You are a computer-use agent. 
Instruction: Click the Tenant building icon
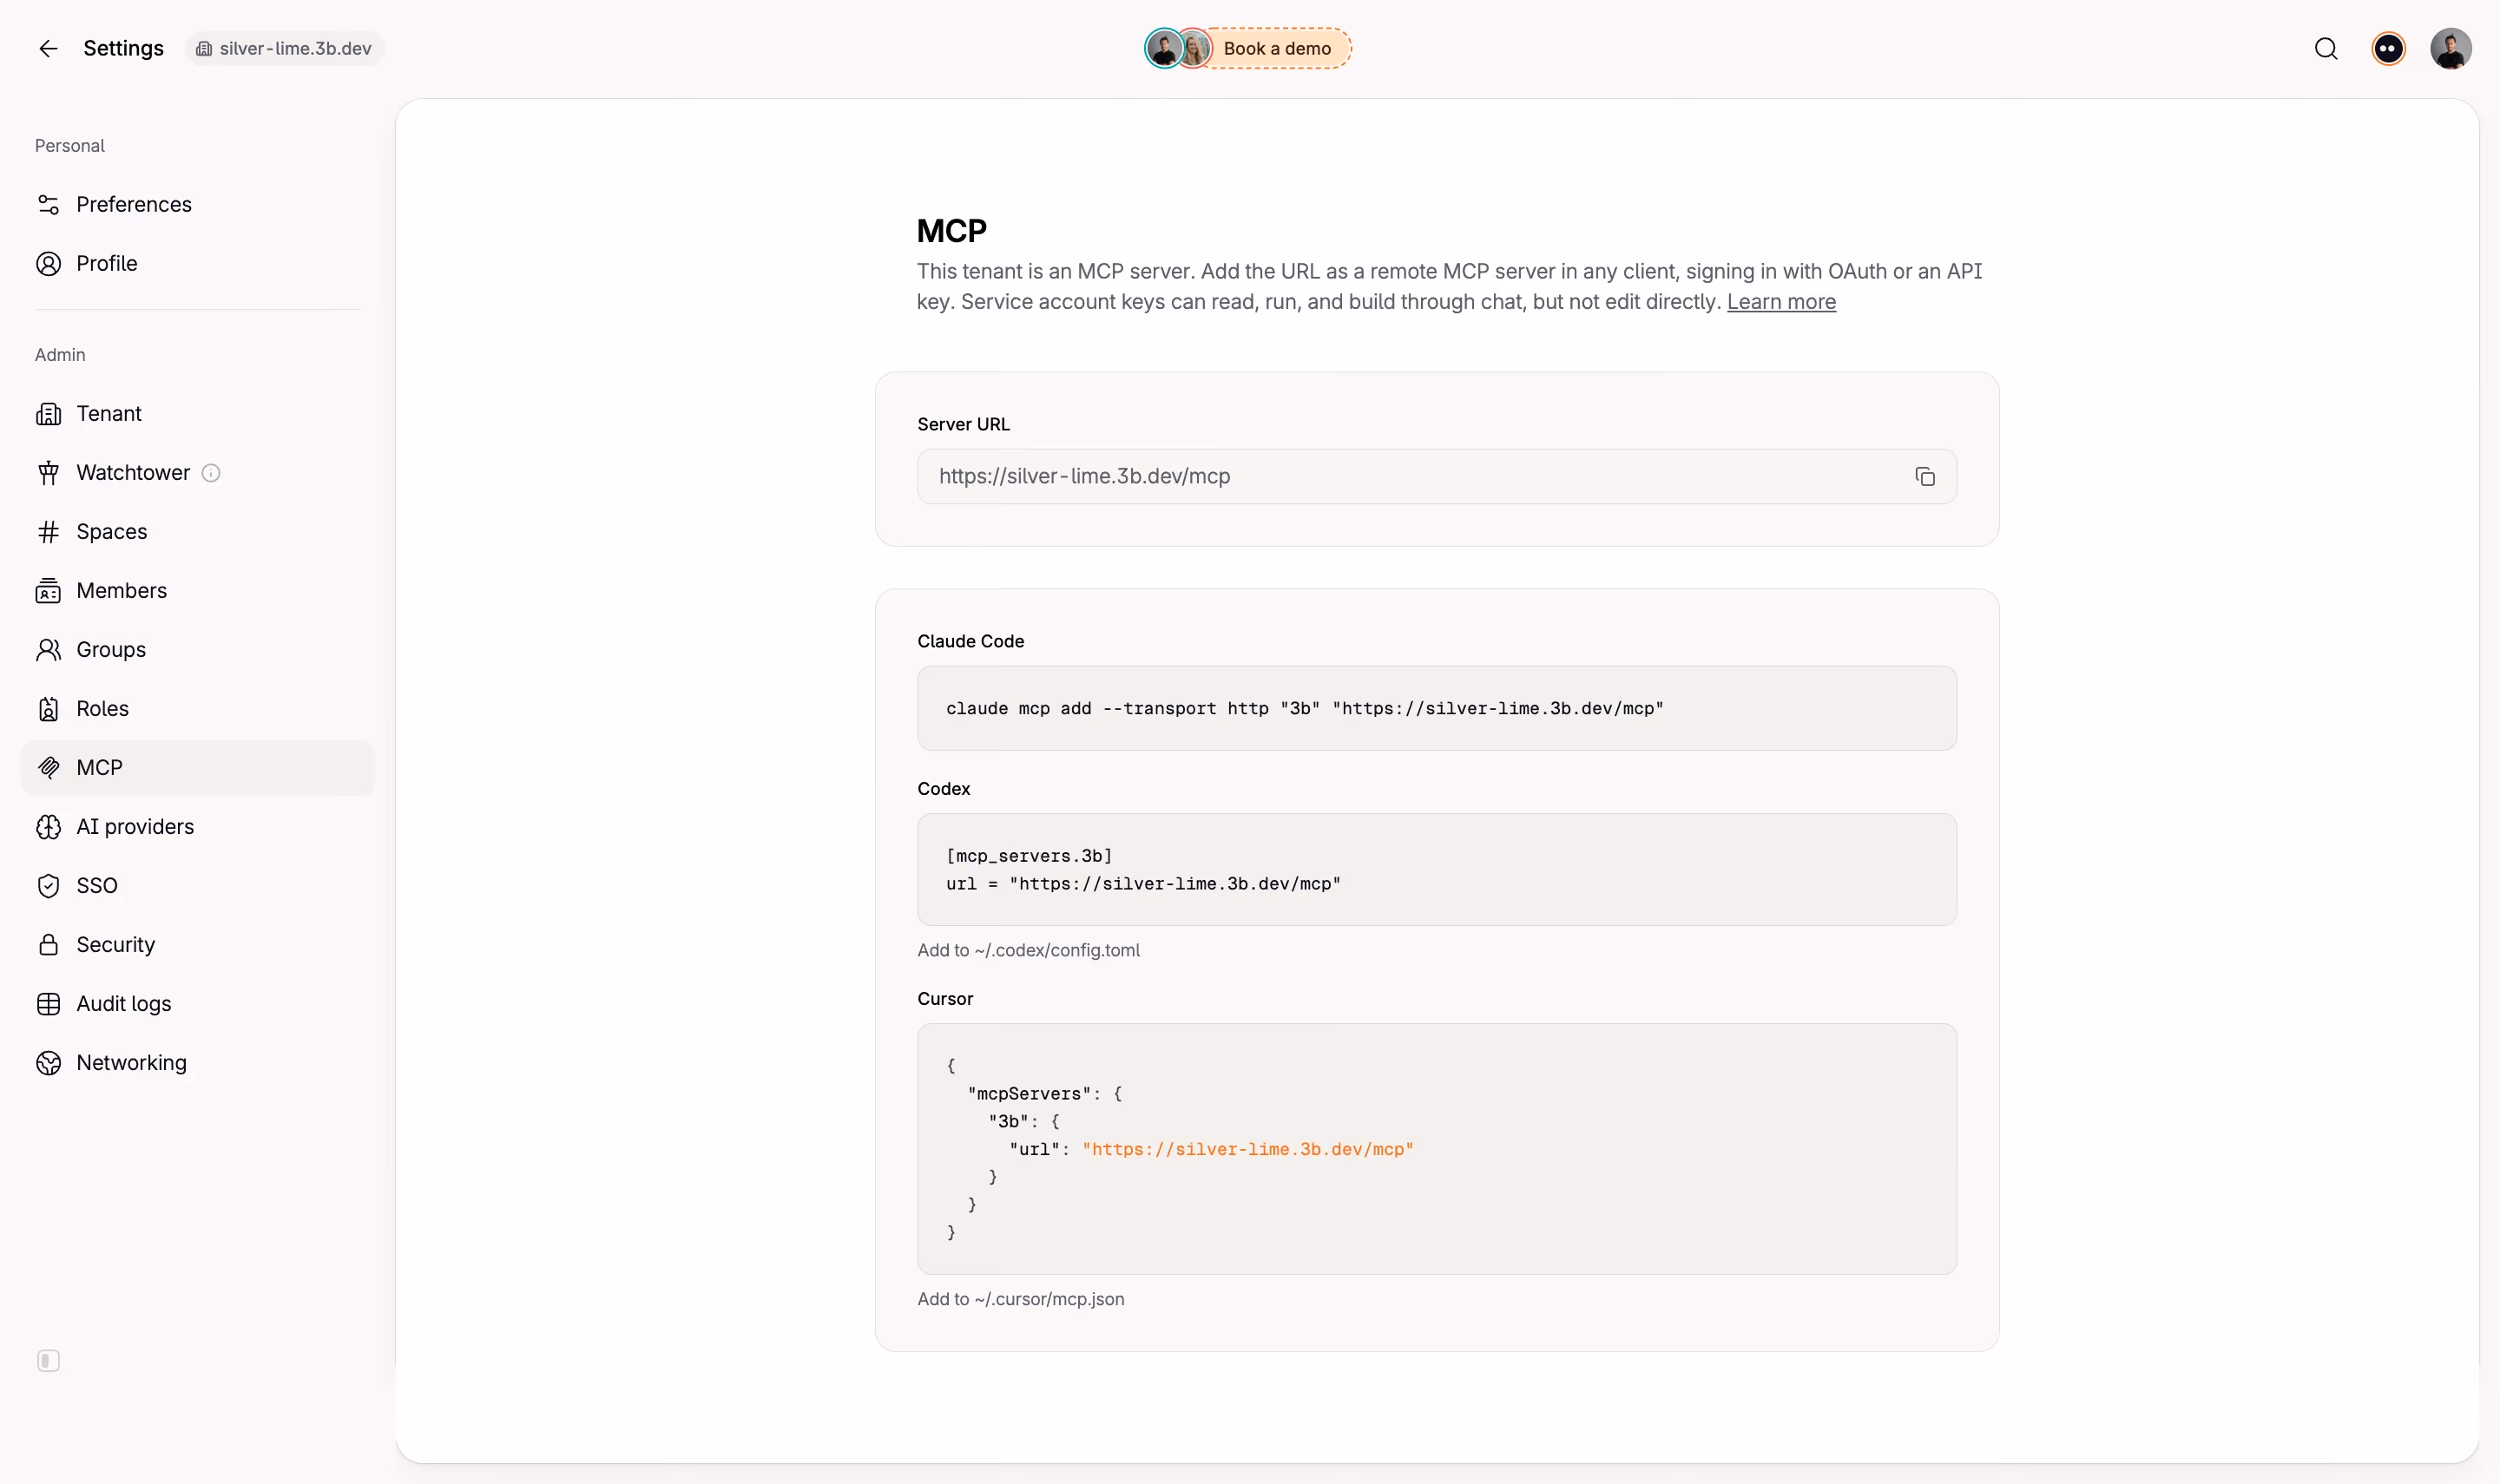coord(48,414)
